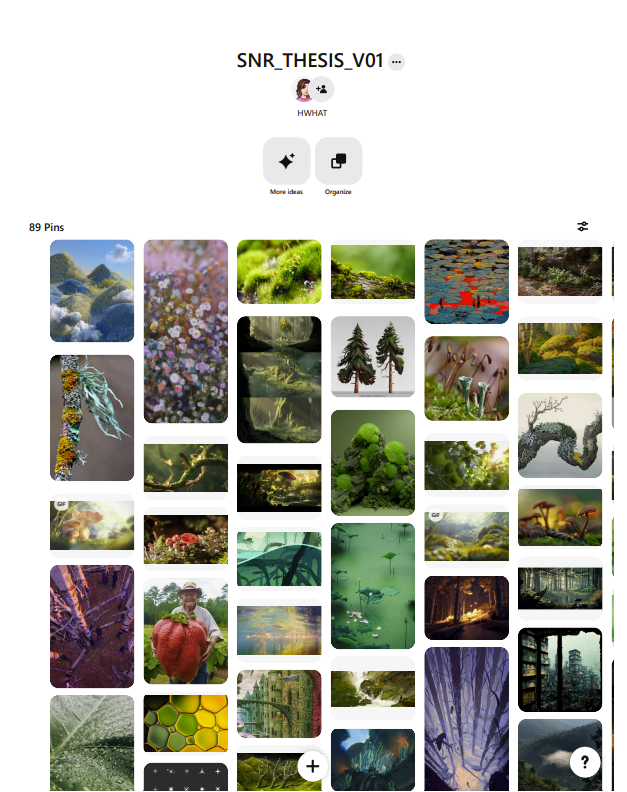The image size is (627, 792).
Task: Open the HWHAT profile avatar
Action: 303,89
